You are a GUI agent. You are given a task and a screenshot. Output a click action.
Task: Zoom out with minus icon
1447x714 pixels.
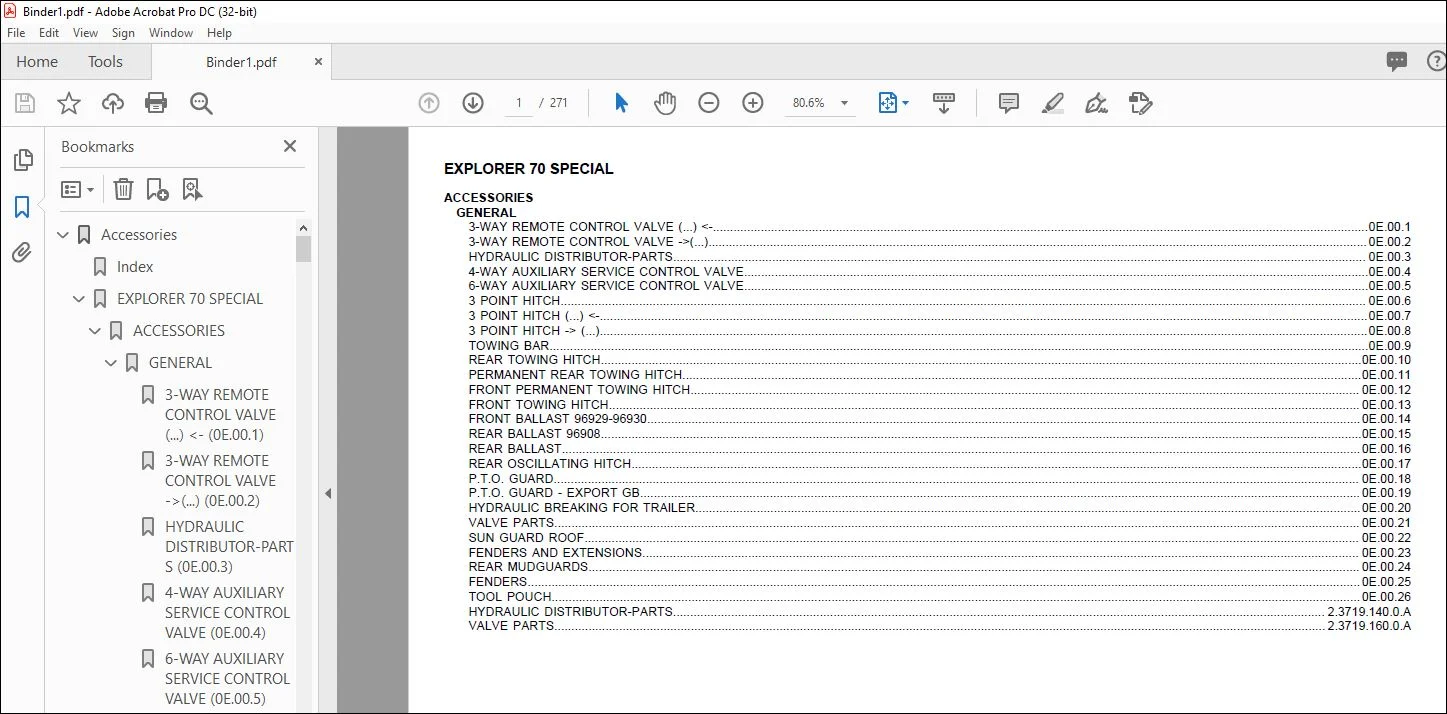click(709, 103)
